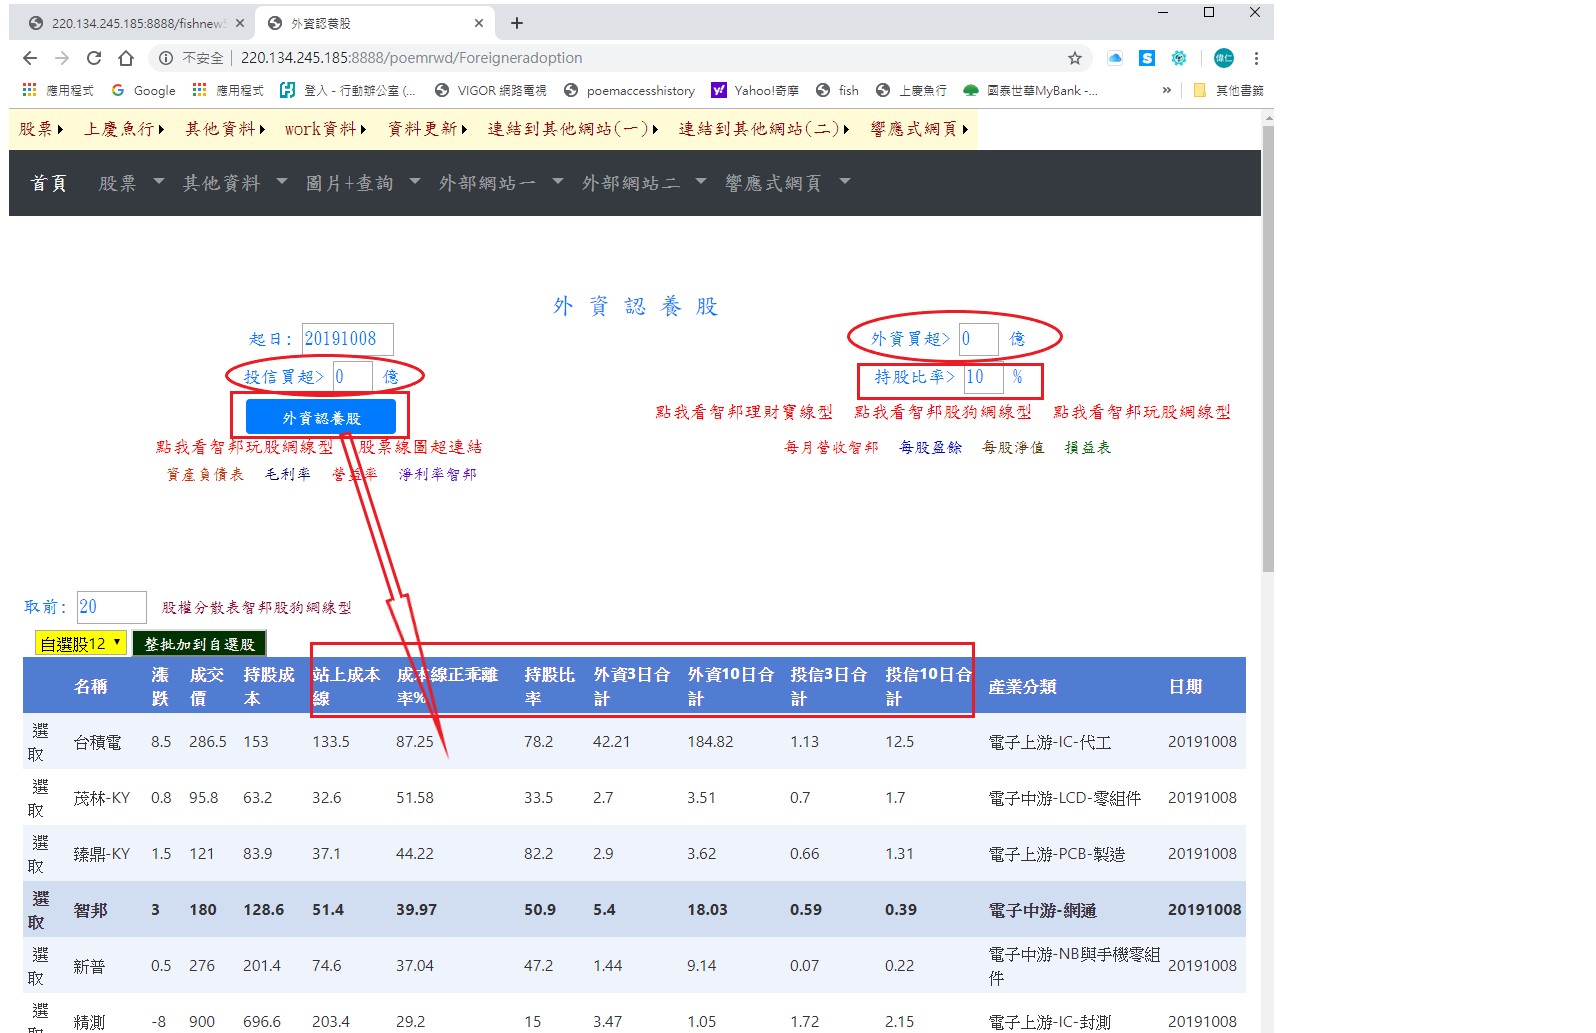Open 每股淨值 link
The width and height of the screenshot is (1596, 1033).
point(1013,447)
